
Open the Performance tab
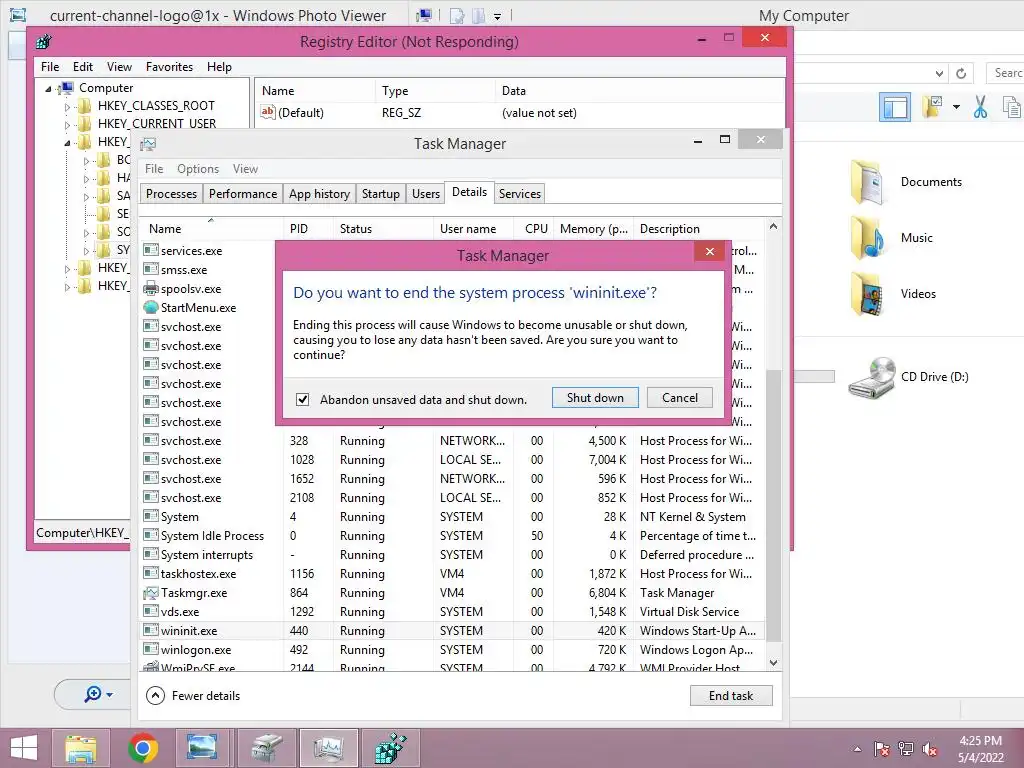(243, 194)
